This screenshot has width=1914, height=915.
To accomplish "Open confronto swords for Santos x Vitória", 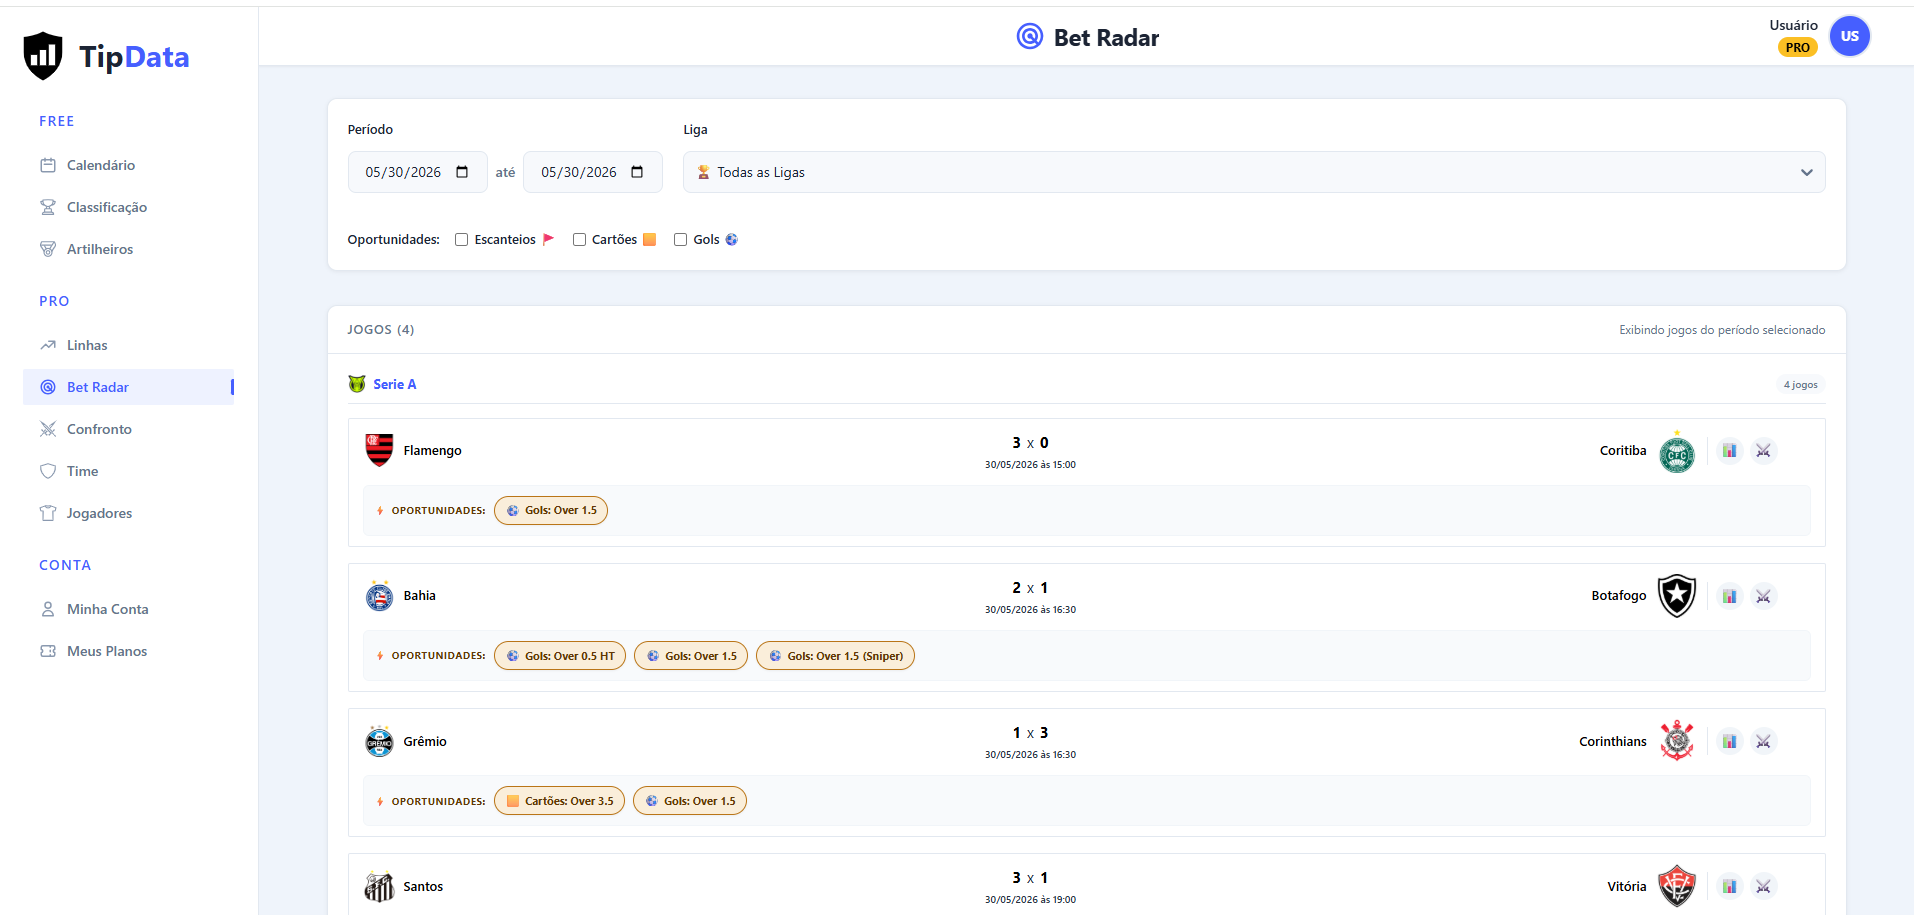I will 1763,886.
